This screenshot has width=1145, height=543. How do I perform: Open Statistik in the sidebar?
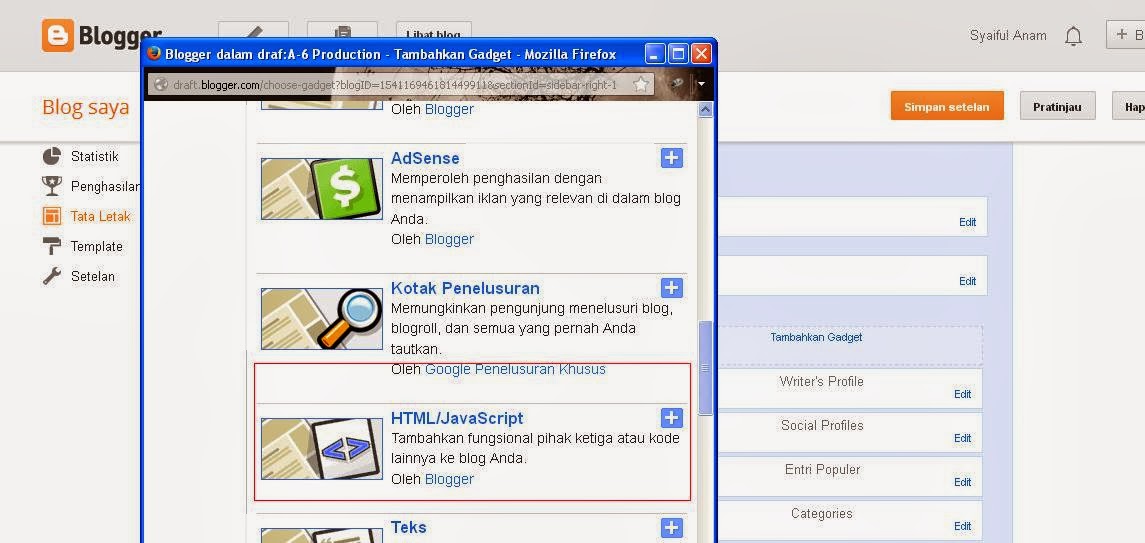94,156
